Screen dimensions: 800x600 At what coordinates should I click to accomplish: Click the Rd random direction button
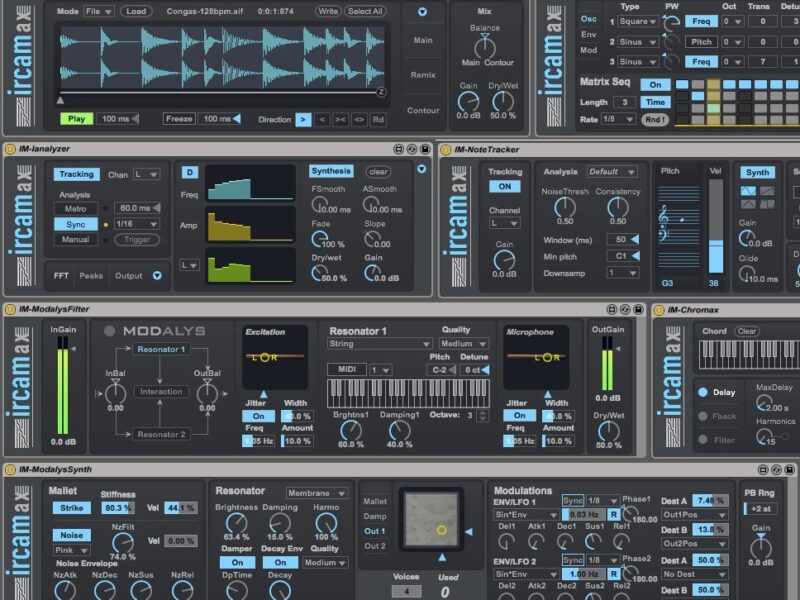(x=378, y=119)
